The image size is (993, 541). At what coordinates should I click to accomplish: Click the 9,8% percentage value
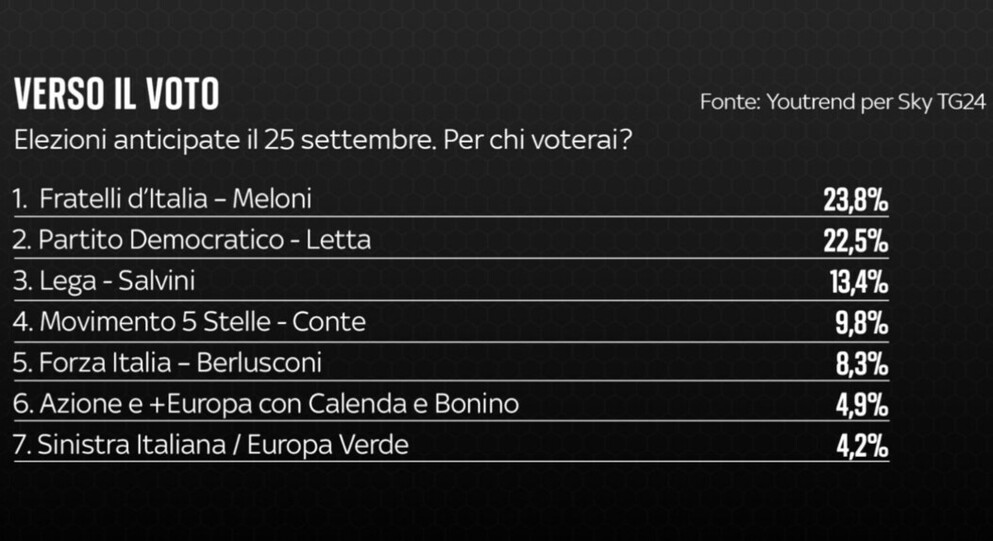tap(862, 324)
